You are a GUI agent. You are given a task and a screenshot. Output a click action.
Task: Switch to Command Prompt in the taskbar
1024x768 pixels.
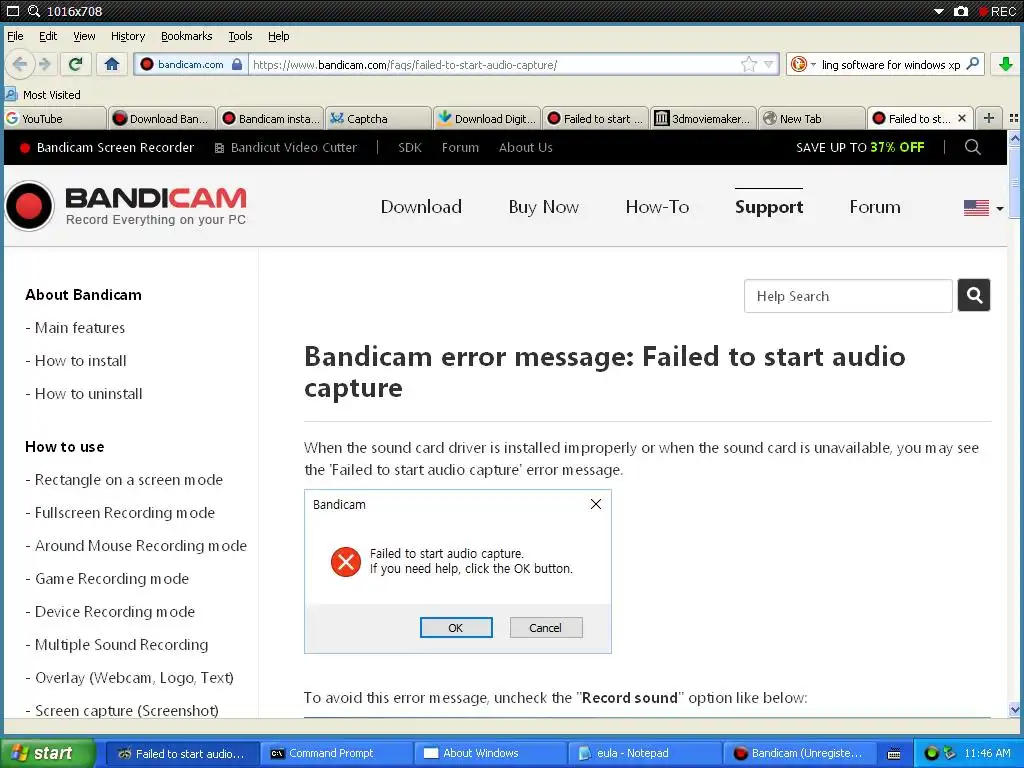(x=335, y=753)
